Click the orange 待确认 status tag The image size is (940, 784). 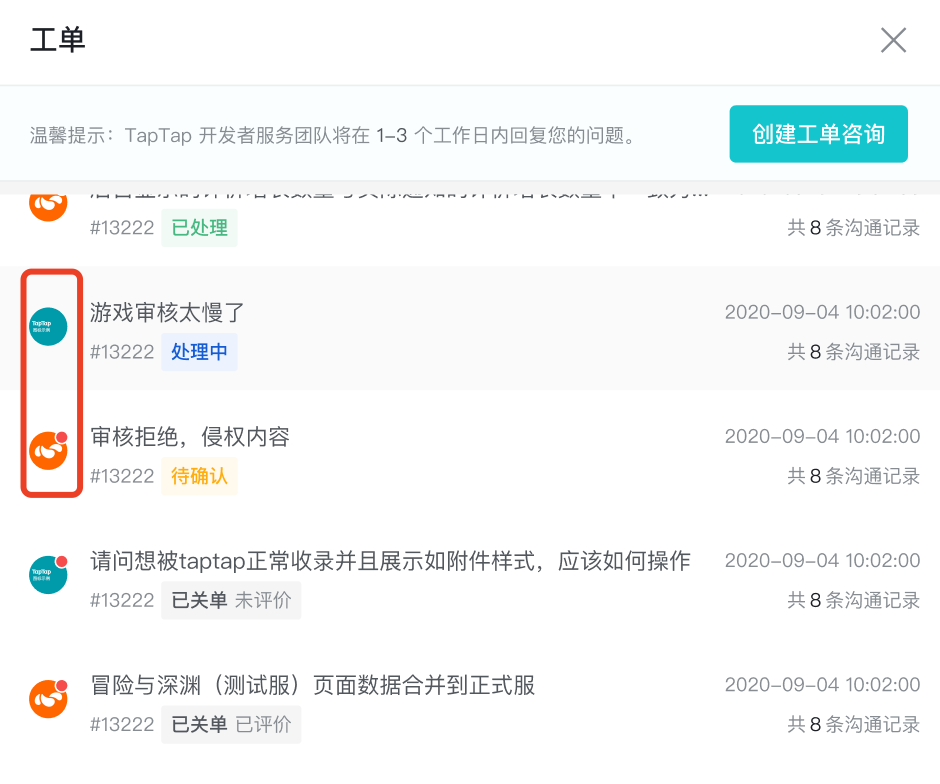coord(200,476)
